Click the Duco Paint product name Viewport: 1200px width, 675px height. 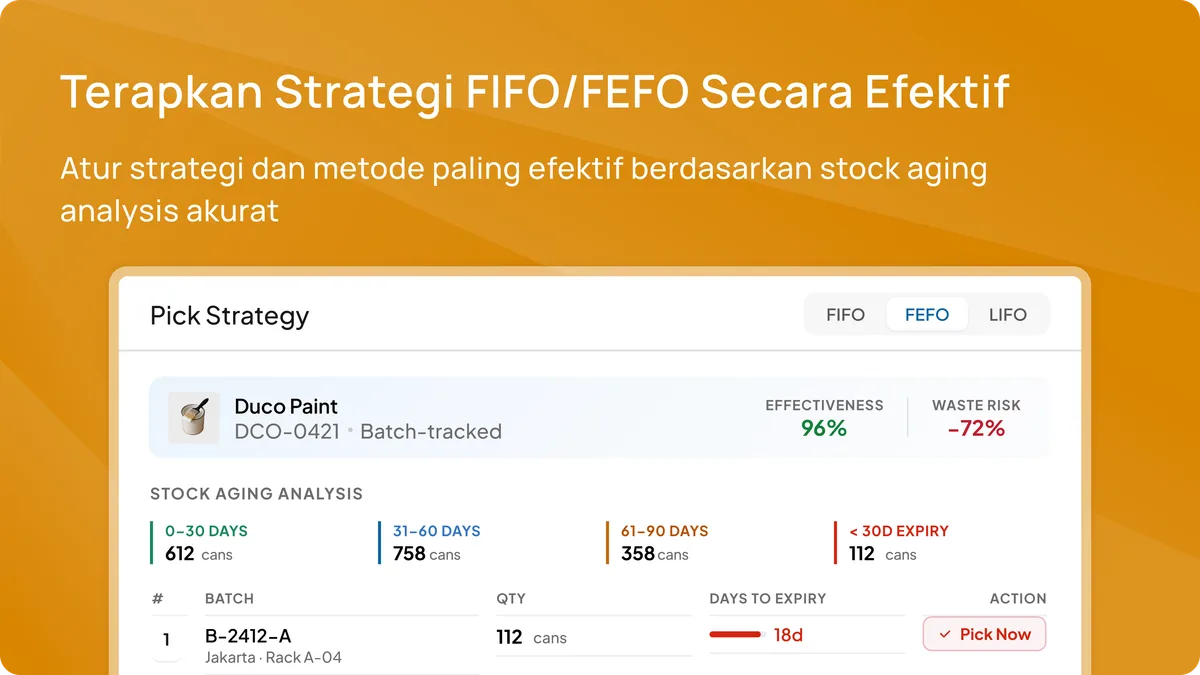(x=286, y=406)
